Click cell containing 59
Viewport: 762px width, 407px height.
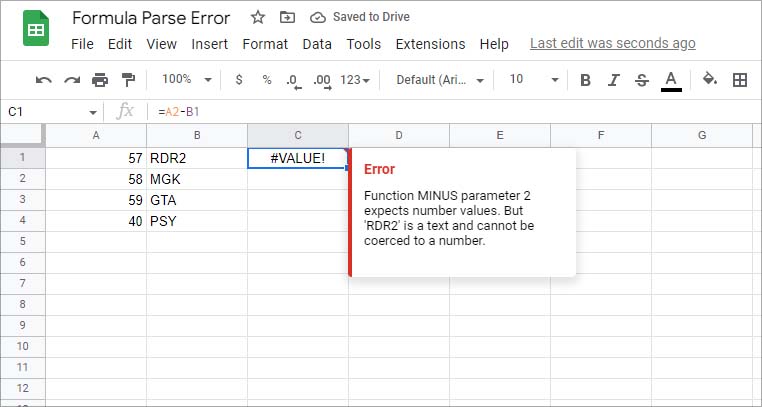tap(96, 200)
